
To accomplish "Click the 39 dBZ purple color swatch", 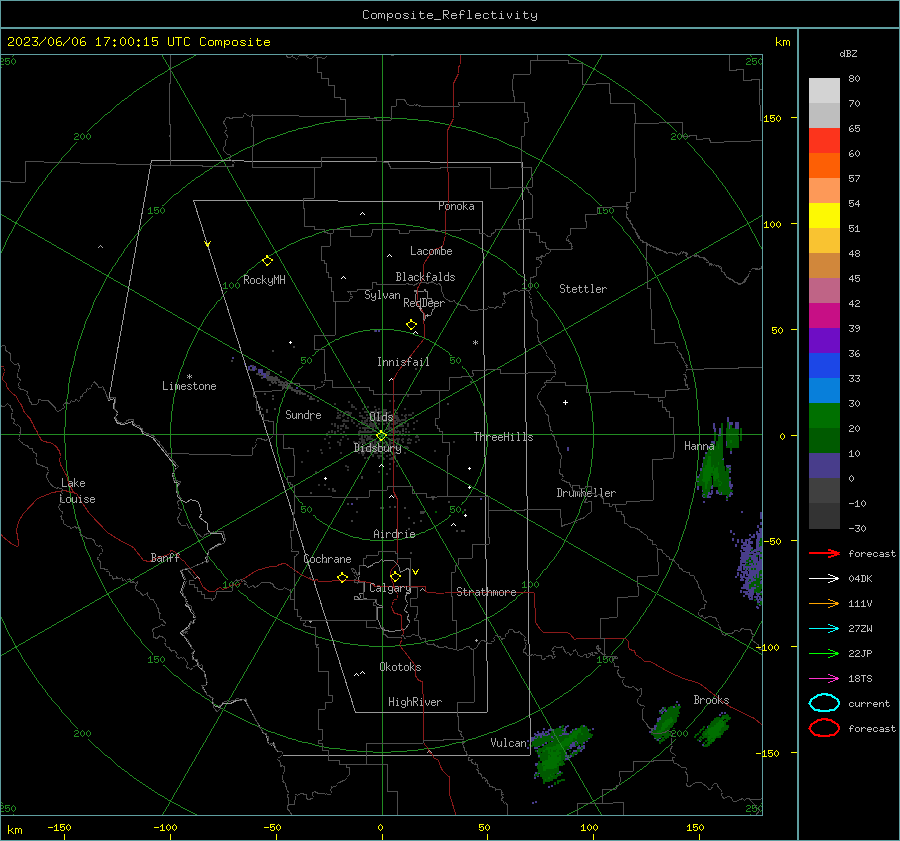I will [x=824, y=340].
